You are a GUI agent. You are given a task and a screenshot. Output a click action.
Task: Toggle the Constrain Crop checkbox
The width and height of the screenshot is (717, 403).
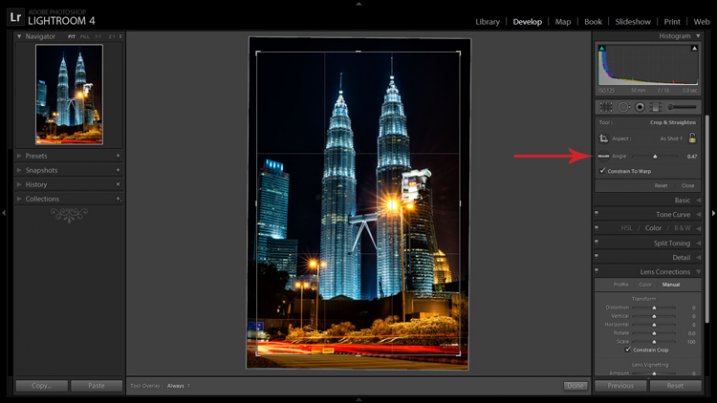(x=628, y=350)
